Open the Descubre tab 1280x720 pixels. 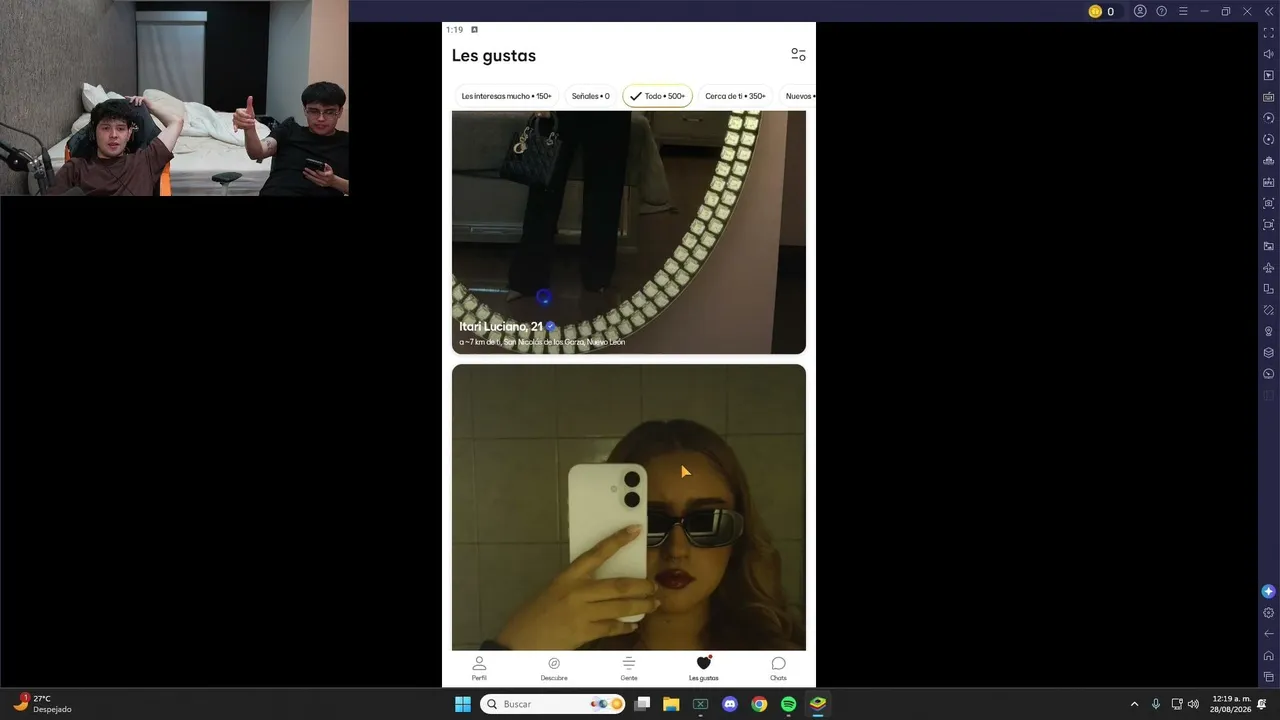coord(554,668)
